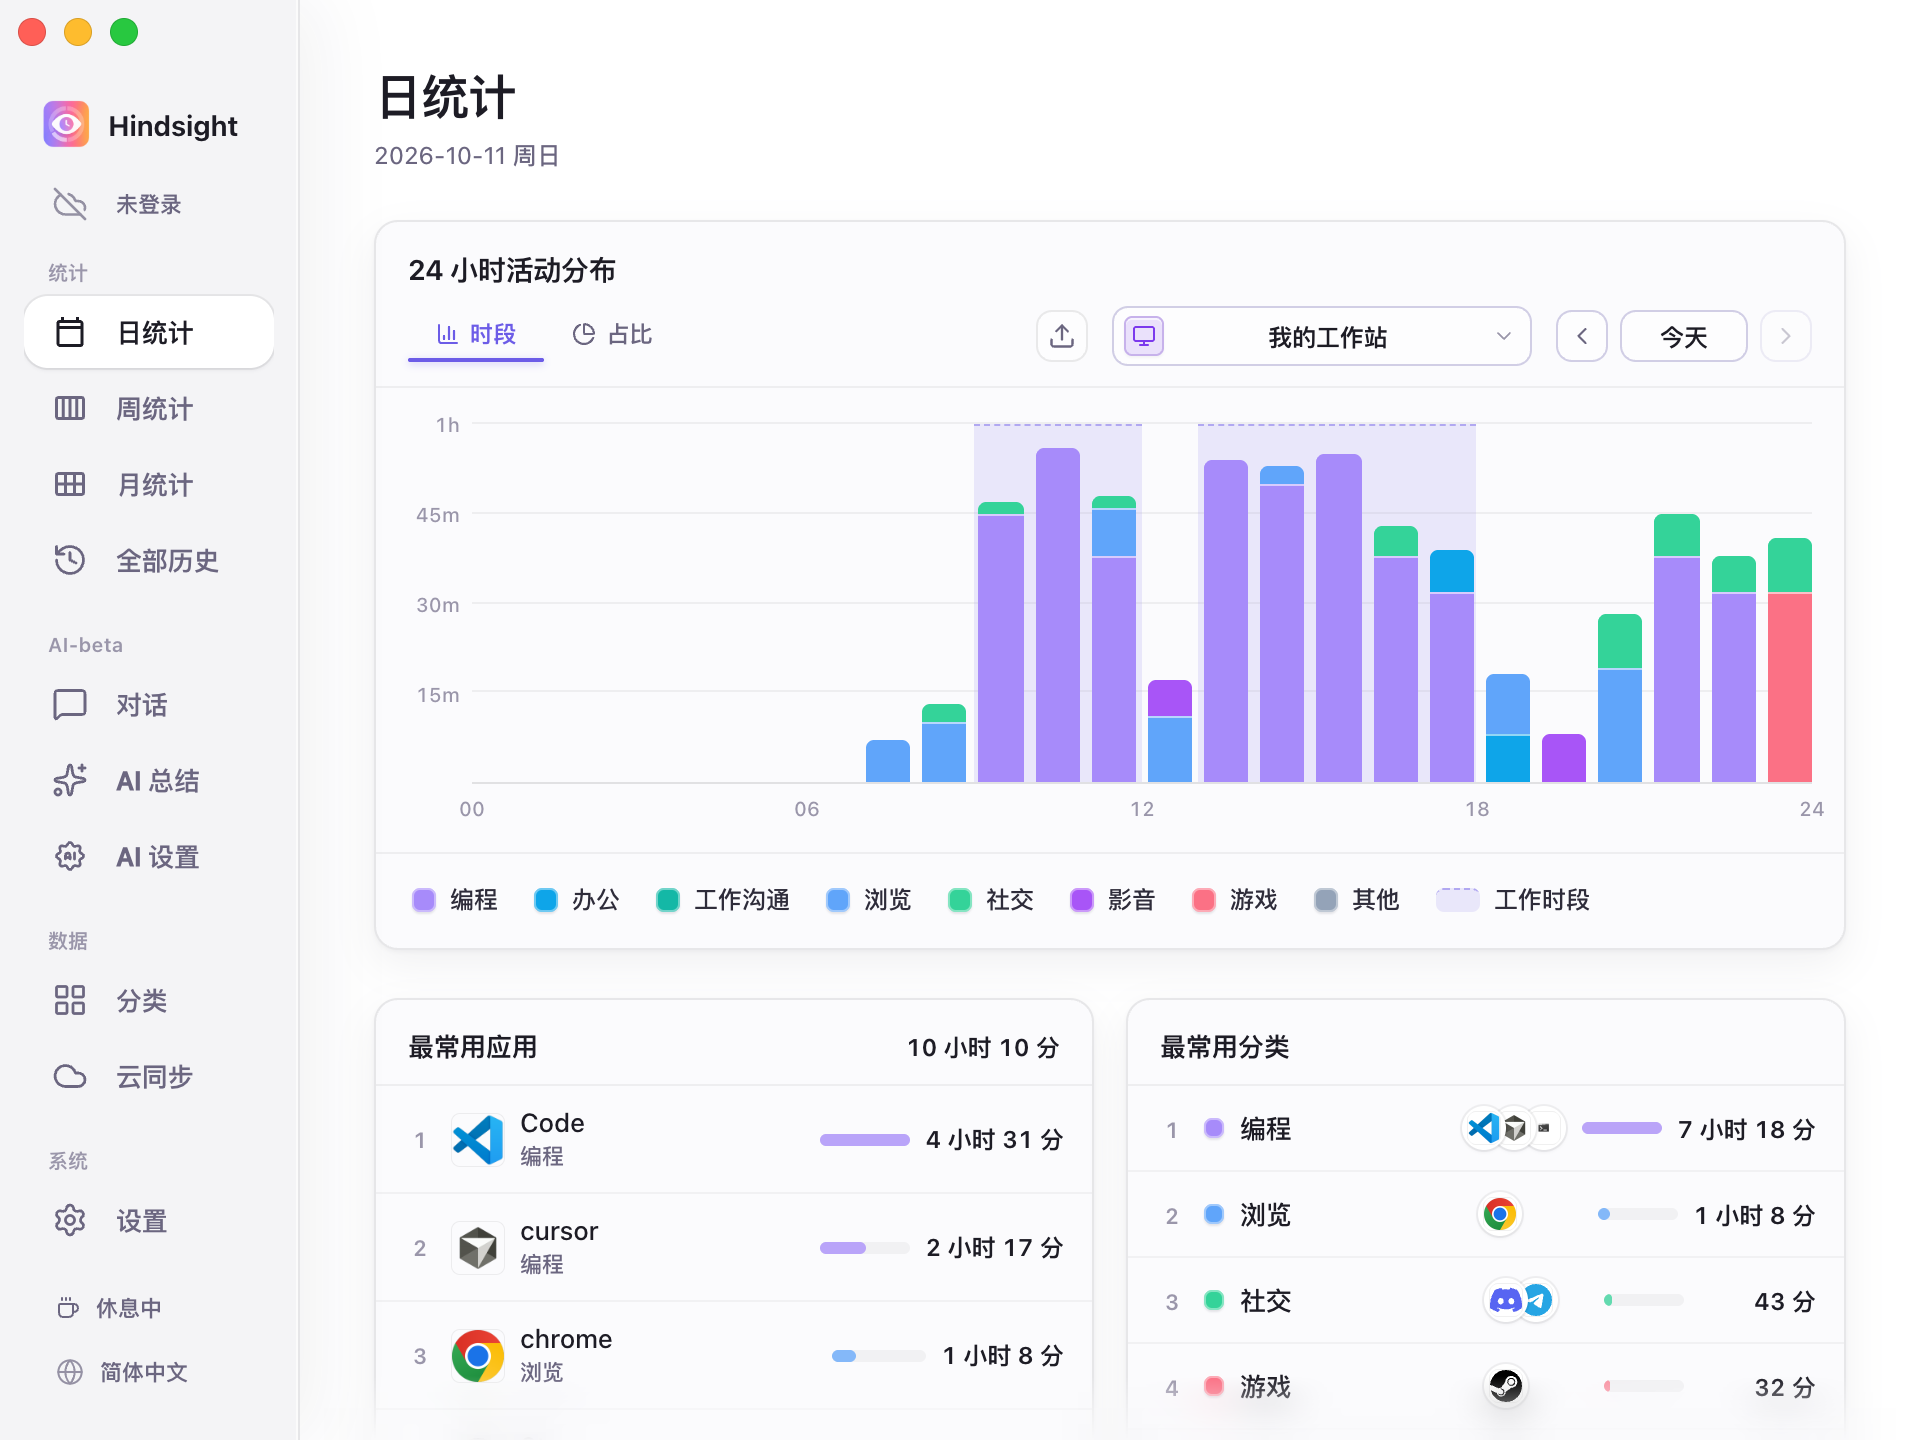The height and width of the screenshot is (1440, 1920).
Task: Click the Discord icon in 社交 row
Action: (1506, 1300)
